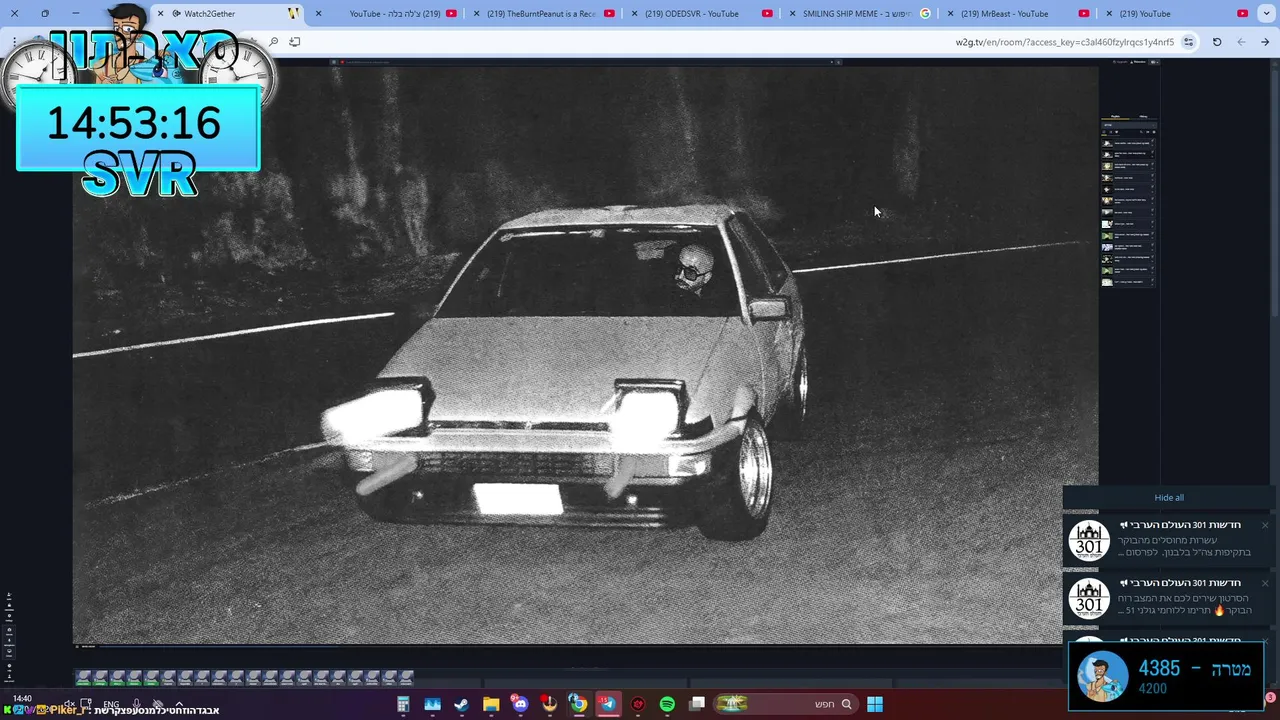Open the taskbar volume icon
This screenshot has height=720, width=1280.
click(x=69, y=704)
